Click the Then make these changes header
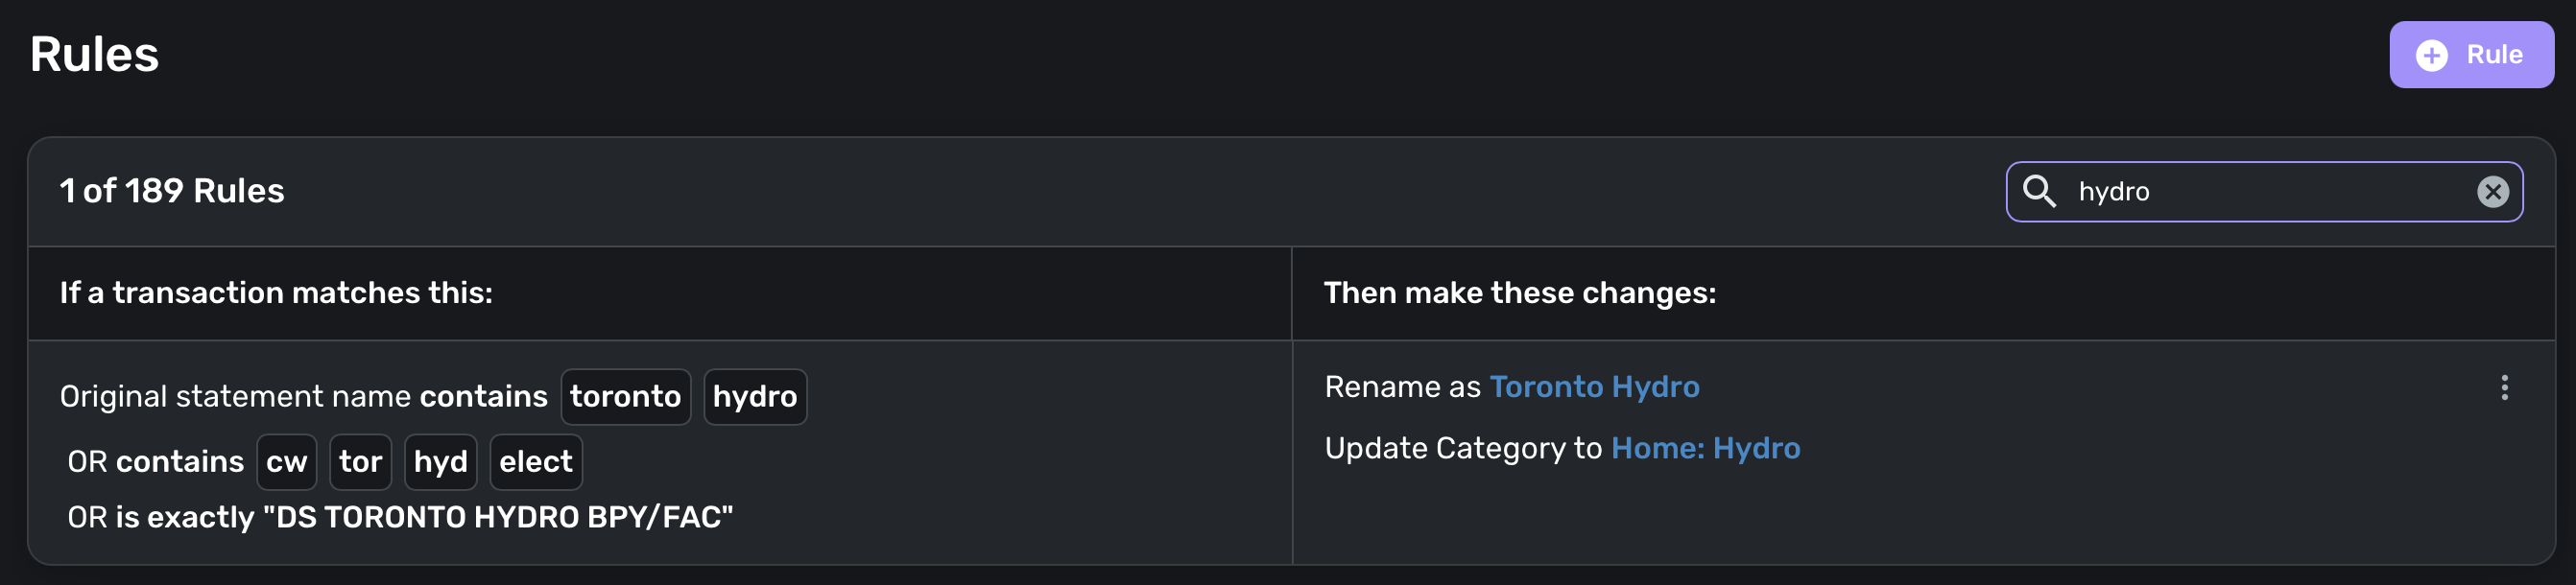2576x585 pixels. pyautogui.click(x=1519, y=293)
